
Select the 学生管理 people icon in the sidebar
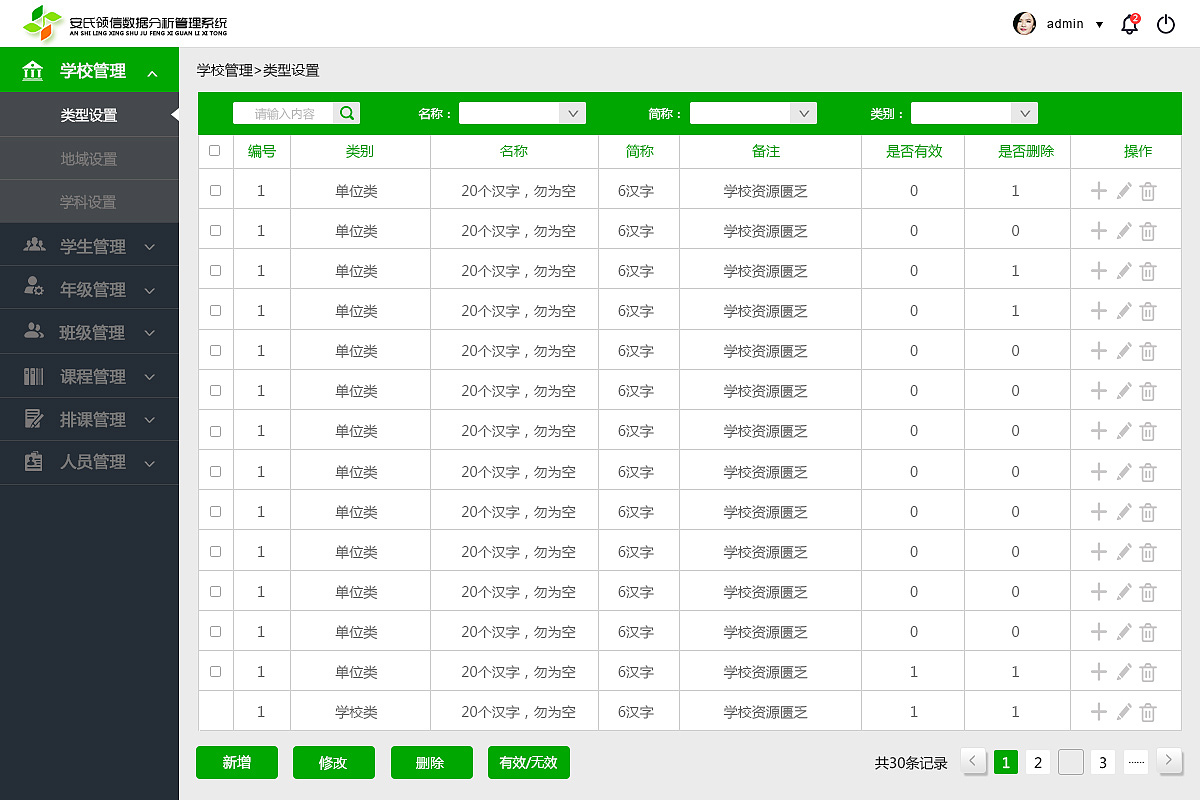click(32, 244)
